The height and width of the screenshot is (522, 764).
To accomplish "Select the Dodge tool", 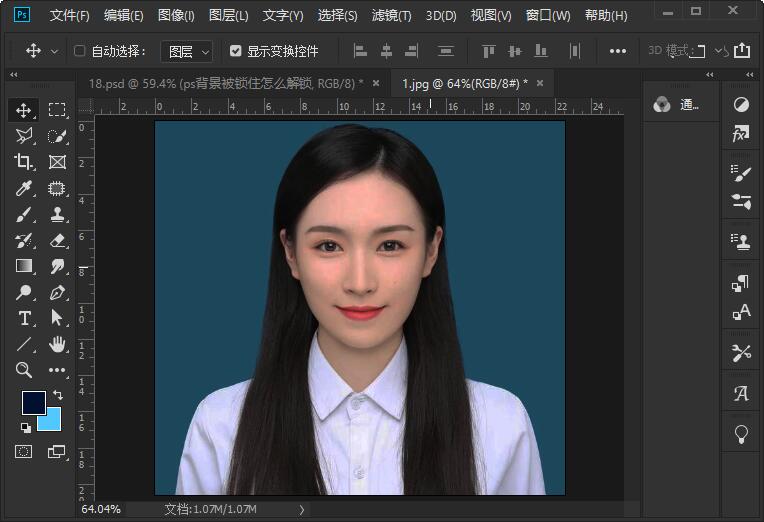I will coord(23,292).
